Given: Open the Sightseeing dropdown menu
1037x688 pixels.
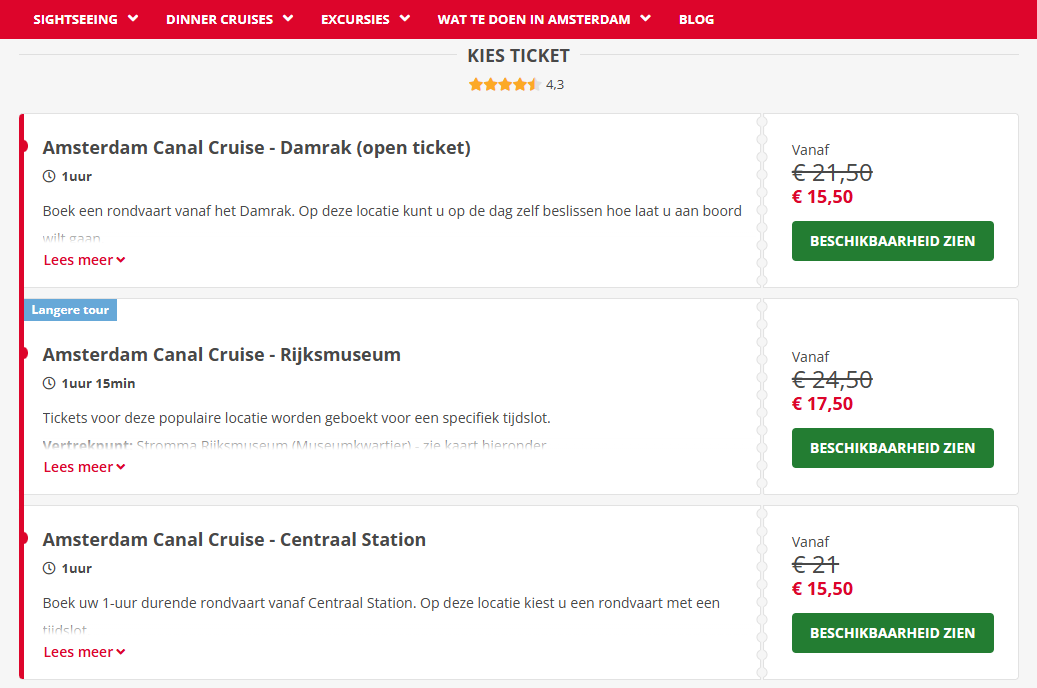Looking at the screenshot, I should pyautogui.click(x=86, y=19).
